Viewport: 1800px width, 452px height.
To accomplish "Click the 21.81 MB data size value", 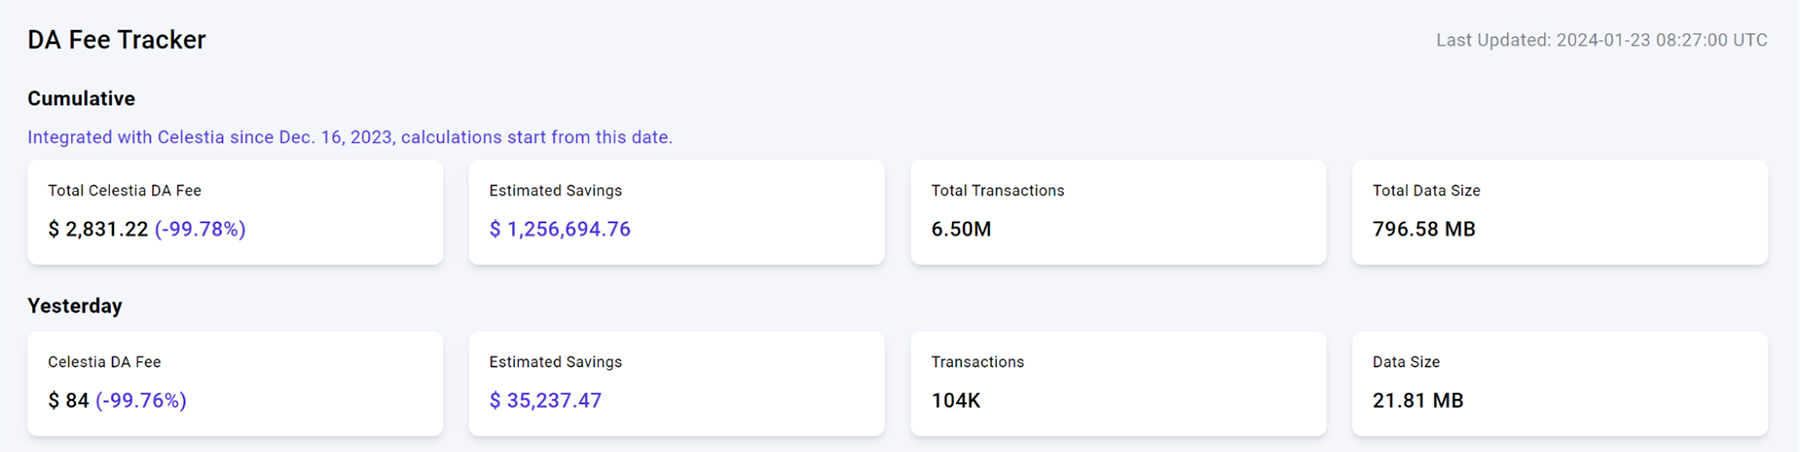I will [x=1418, y=401].
